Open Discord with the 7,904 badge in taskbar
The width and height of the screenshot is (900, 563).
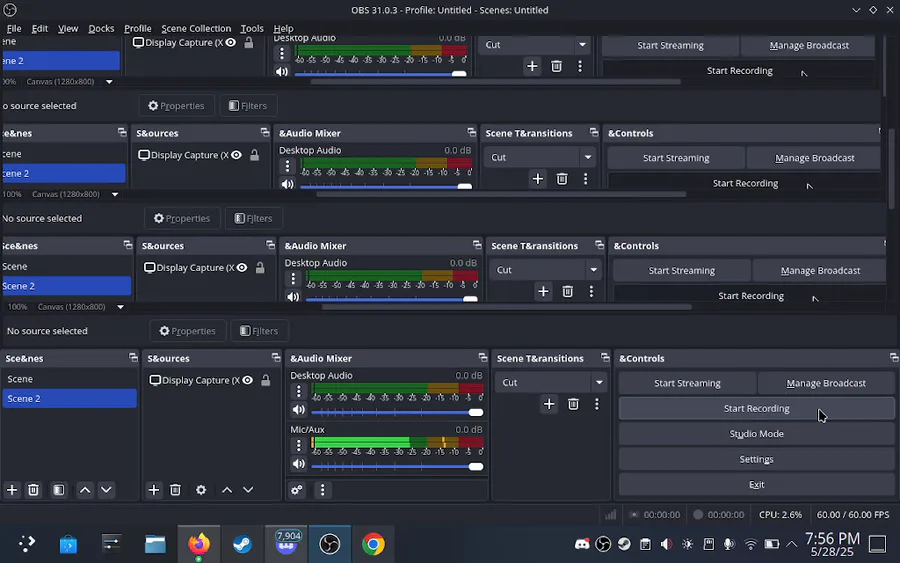(x=286, y=543)
